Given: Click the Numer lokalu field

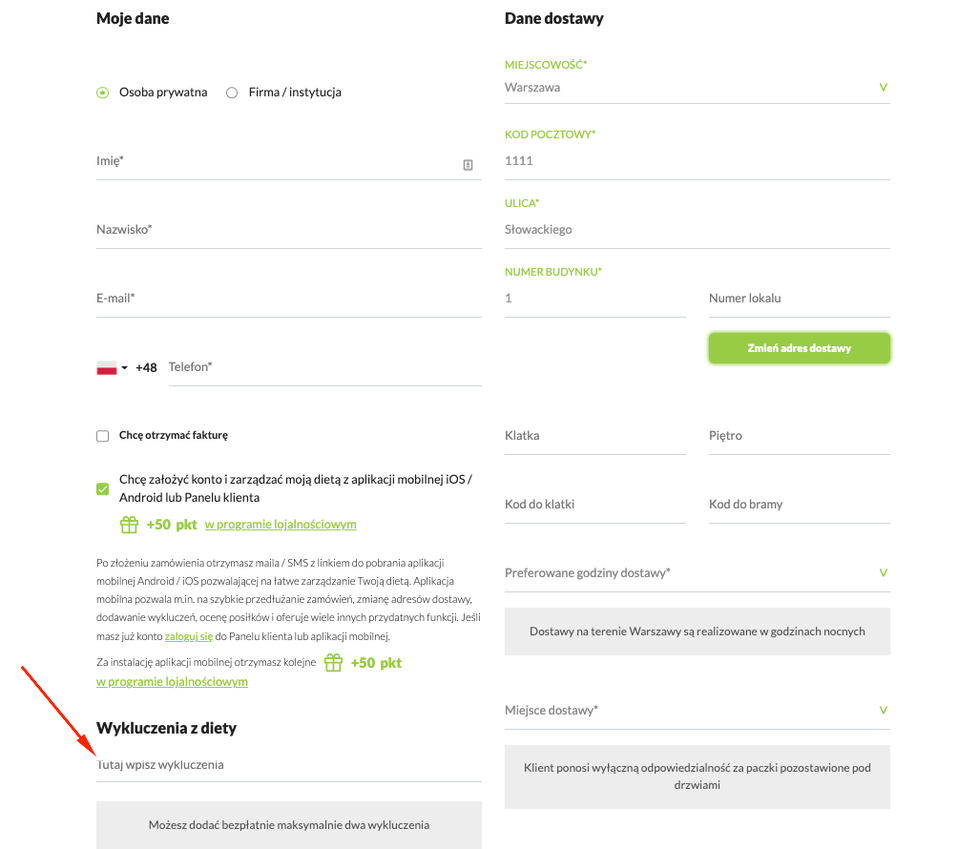Looking at the screenshot, I should point(798,299).
